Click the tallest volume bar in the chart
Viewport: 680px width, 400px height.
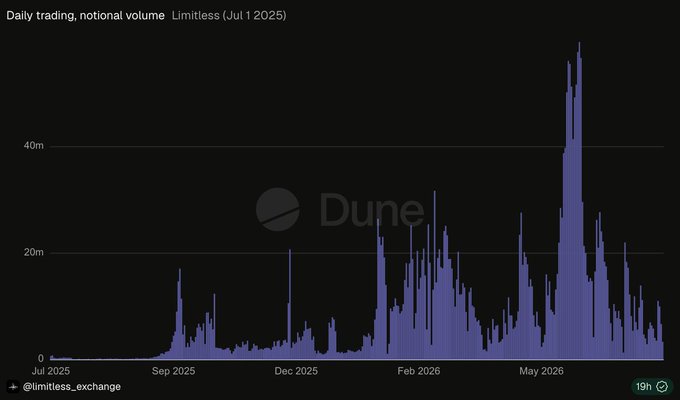(579, 201)
